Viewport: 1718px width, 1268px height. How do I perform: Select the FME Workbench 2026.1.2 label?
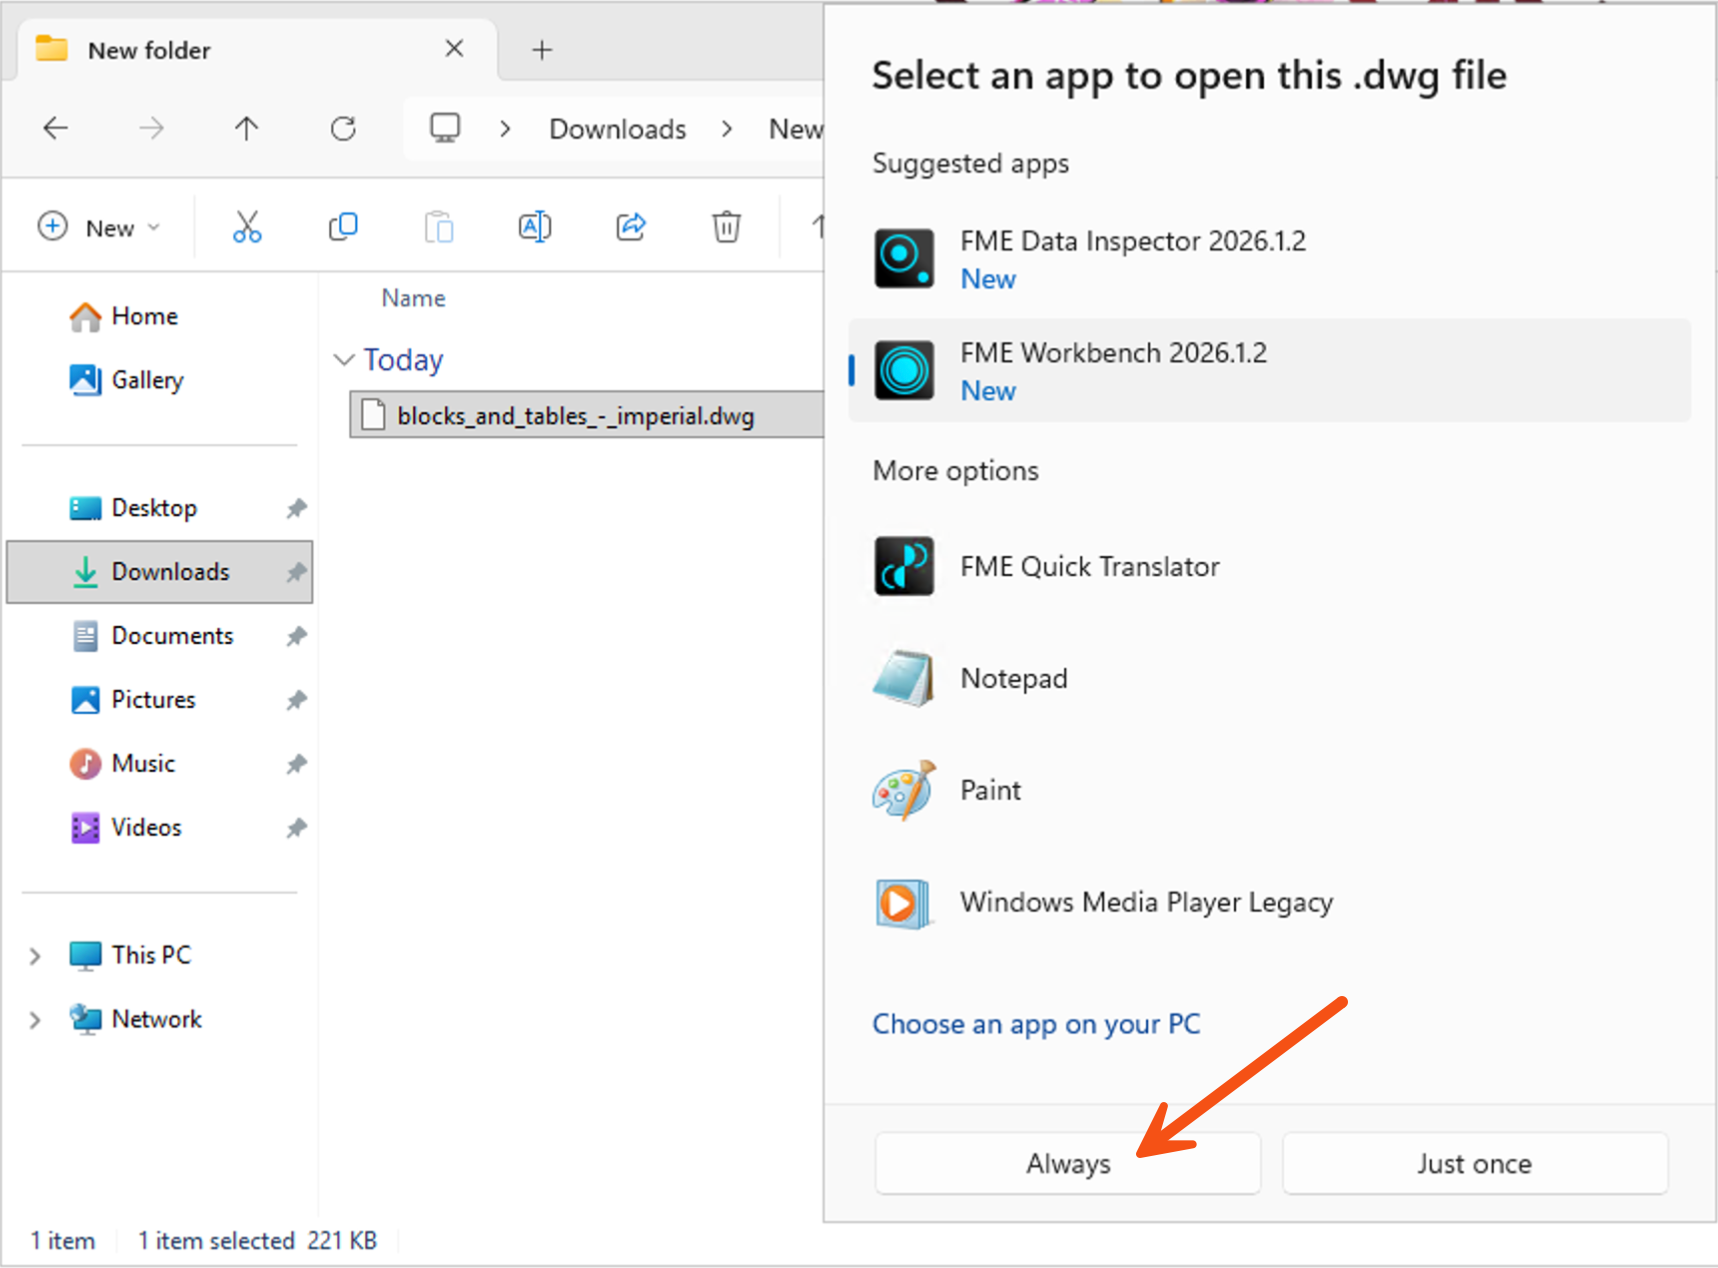pyautogui.click(x=1114, y=353)
